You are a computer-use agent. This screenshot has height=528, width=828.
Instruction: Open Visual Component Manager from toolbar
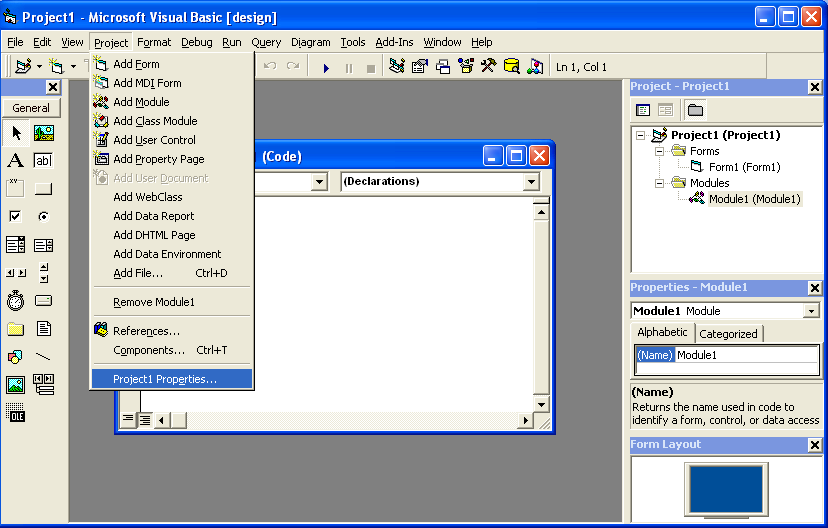(535, 67)
